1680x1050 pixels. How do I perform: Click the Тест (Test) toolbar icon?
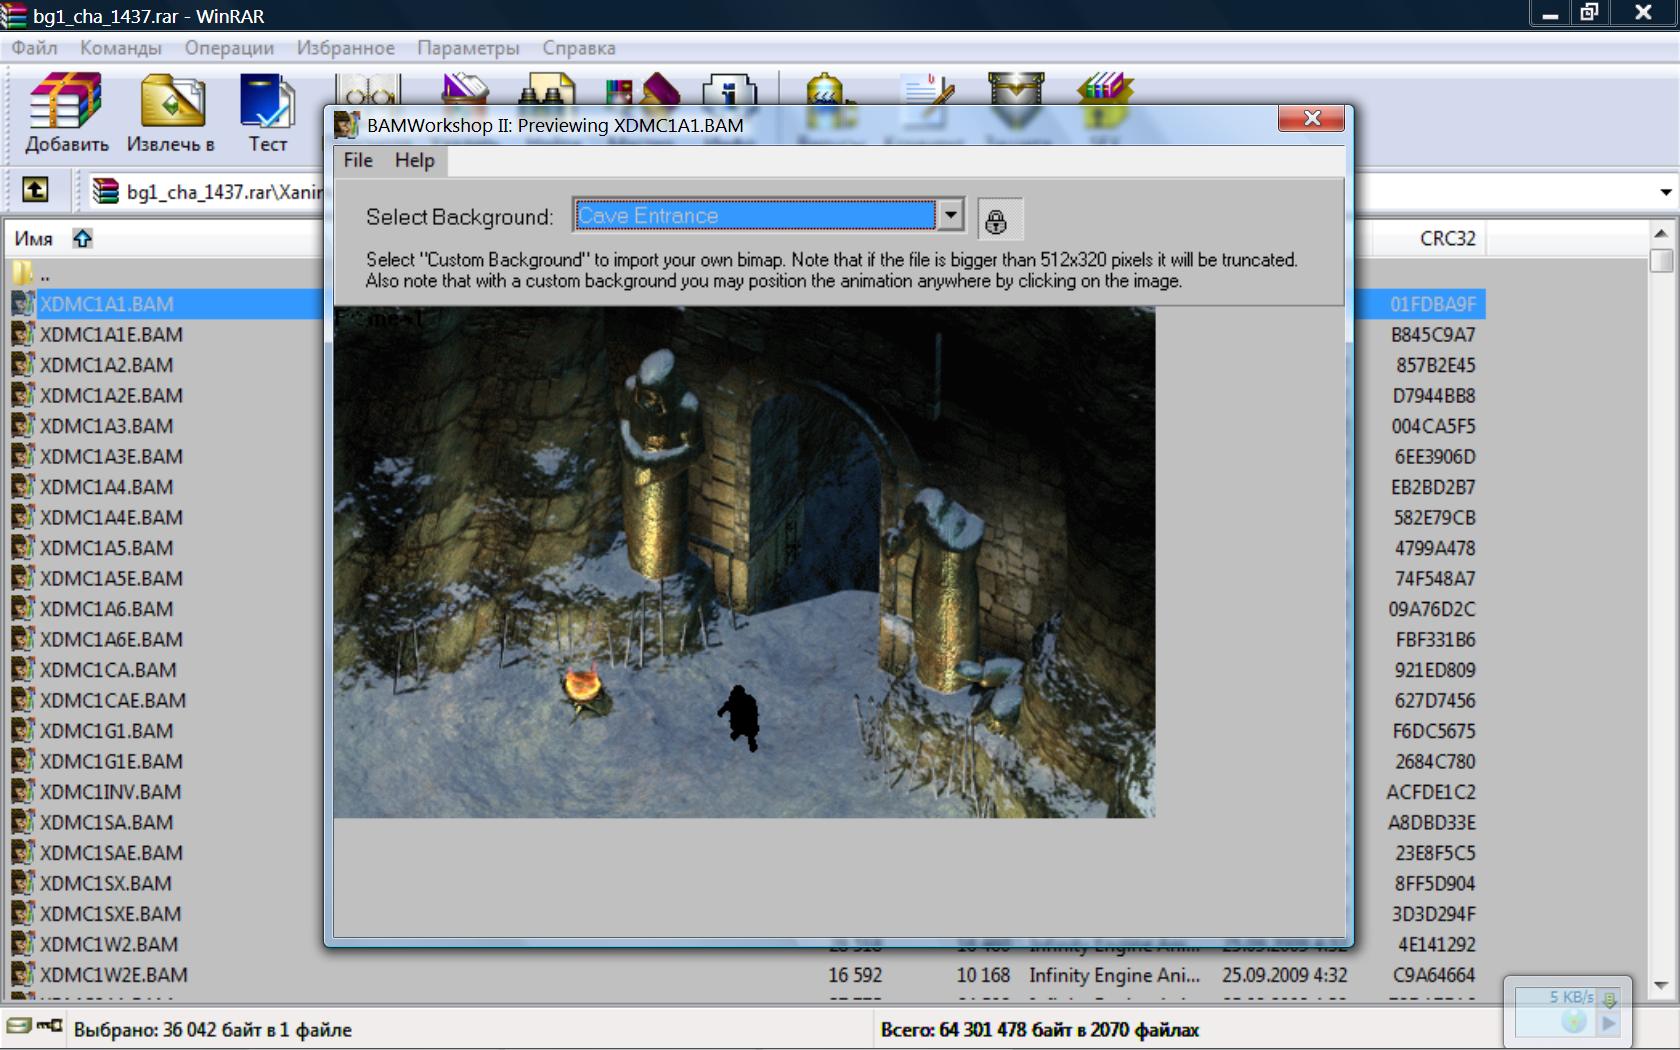coord(267,113)
